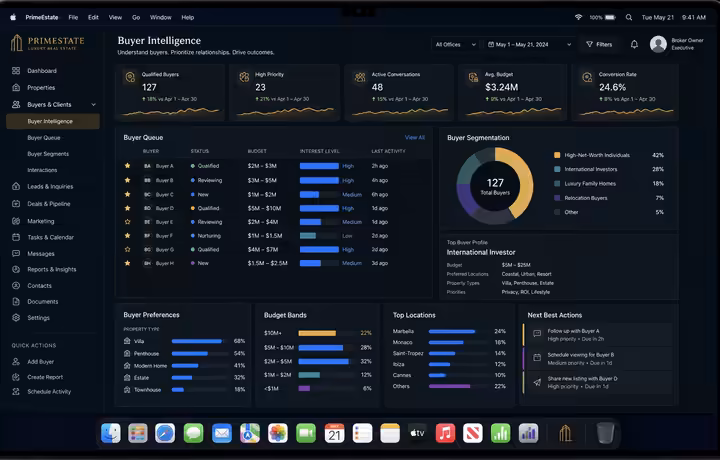
Task: Open Reports & Insights icon
Action: [x=16, y=269]
